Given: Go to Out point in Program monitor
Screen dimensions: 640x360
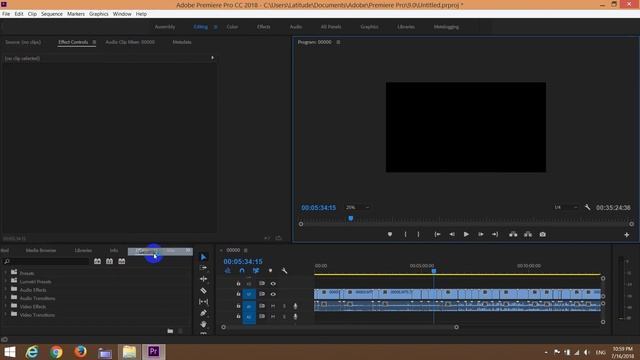Looking at the screenshot, I should (495, 234).
